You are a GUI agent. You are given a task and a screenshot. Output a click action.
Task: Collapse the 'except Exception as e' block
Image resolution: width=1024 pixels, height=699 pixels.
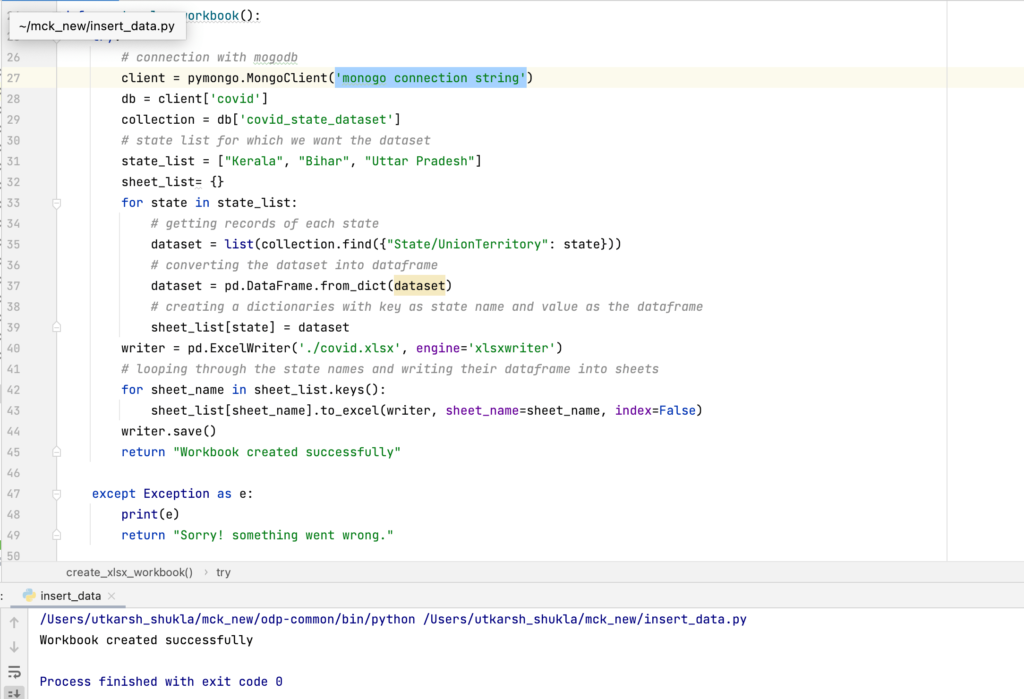pyautogui.click(x=57, y=494)
